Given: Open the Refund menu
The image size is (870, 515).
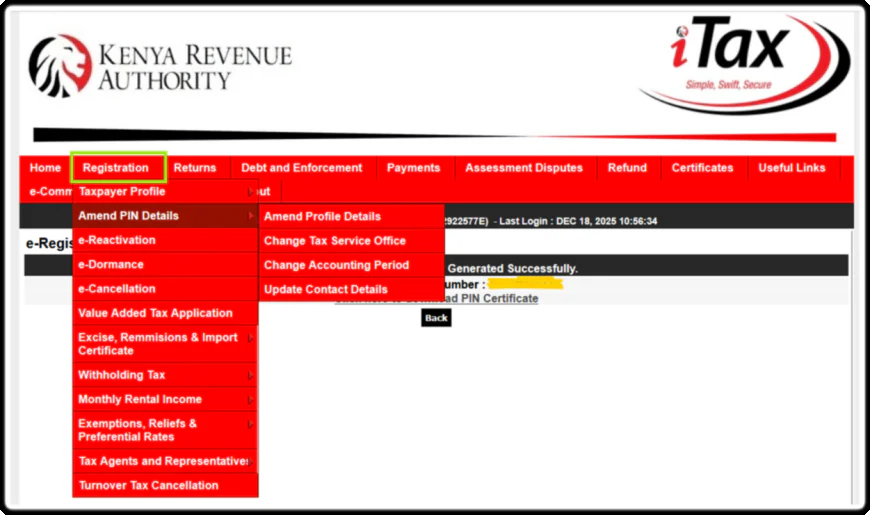Looking at the screenshot, I should [627, 168].
